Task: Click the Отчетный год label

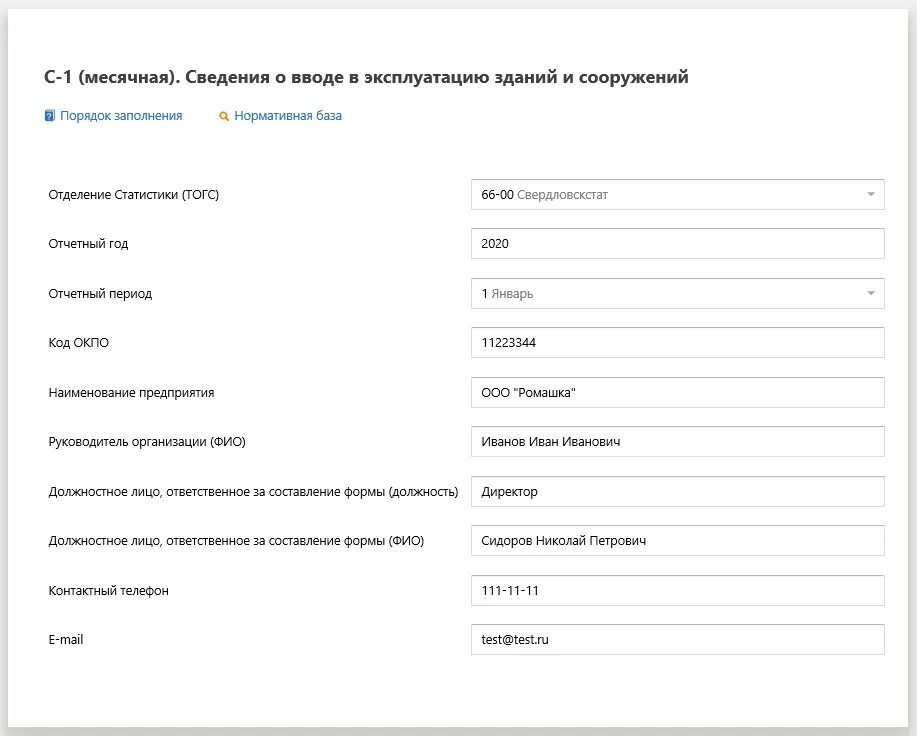Action: (x=88, y=244)
